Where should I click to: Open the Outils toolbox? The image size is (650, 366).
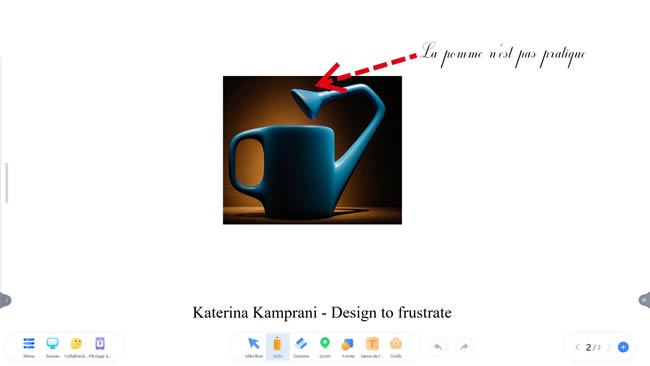(x=396, y=347)
